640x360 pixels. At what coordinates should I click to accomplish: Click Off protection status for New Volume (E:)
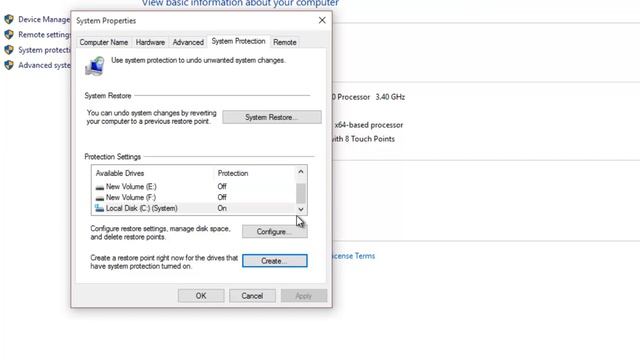coord(222,187)
